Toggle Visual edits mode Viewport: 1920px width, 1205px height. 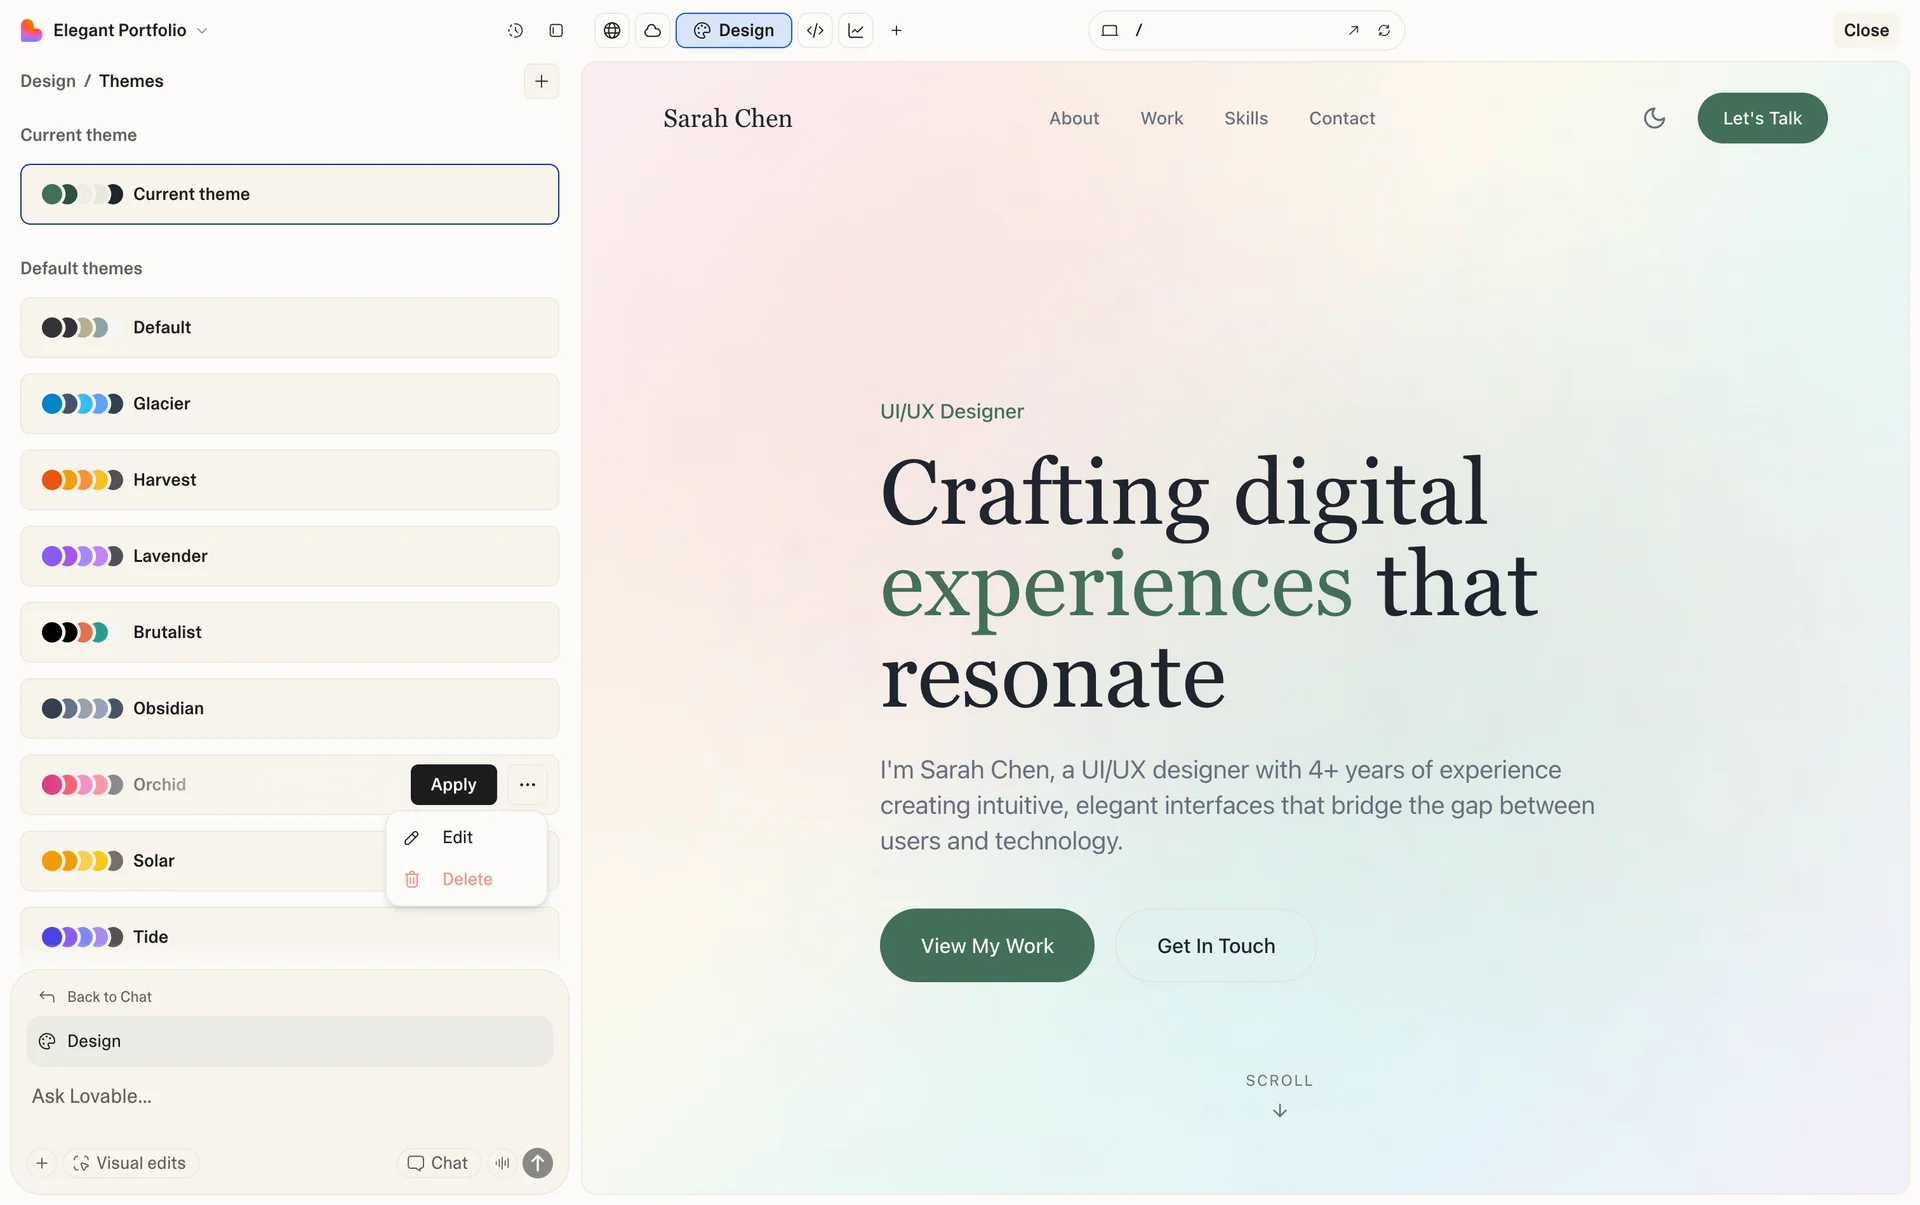click(x=130, y=1163)
